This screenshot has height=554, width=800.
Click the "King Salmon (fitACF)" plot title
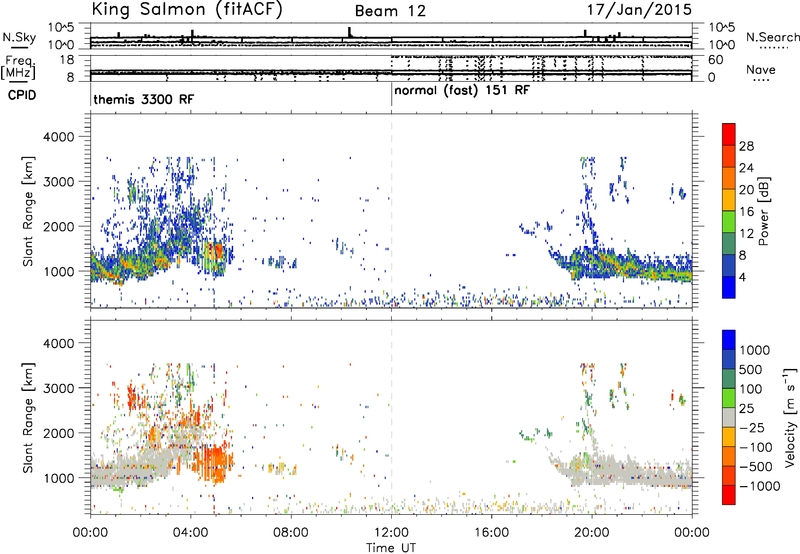pos(187,10)
